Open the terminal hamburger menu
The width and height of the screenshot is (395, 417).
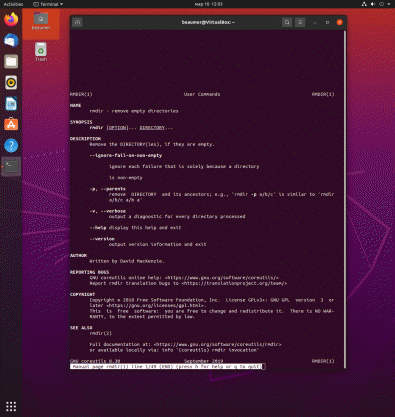tap(300, 22)
